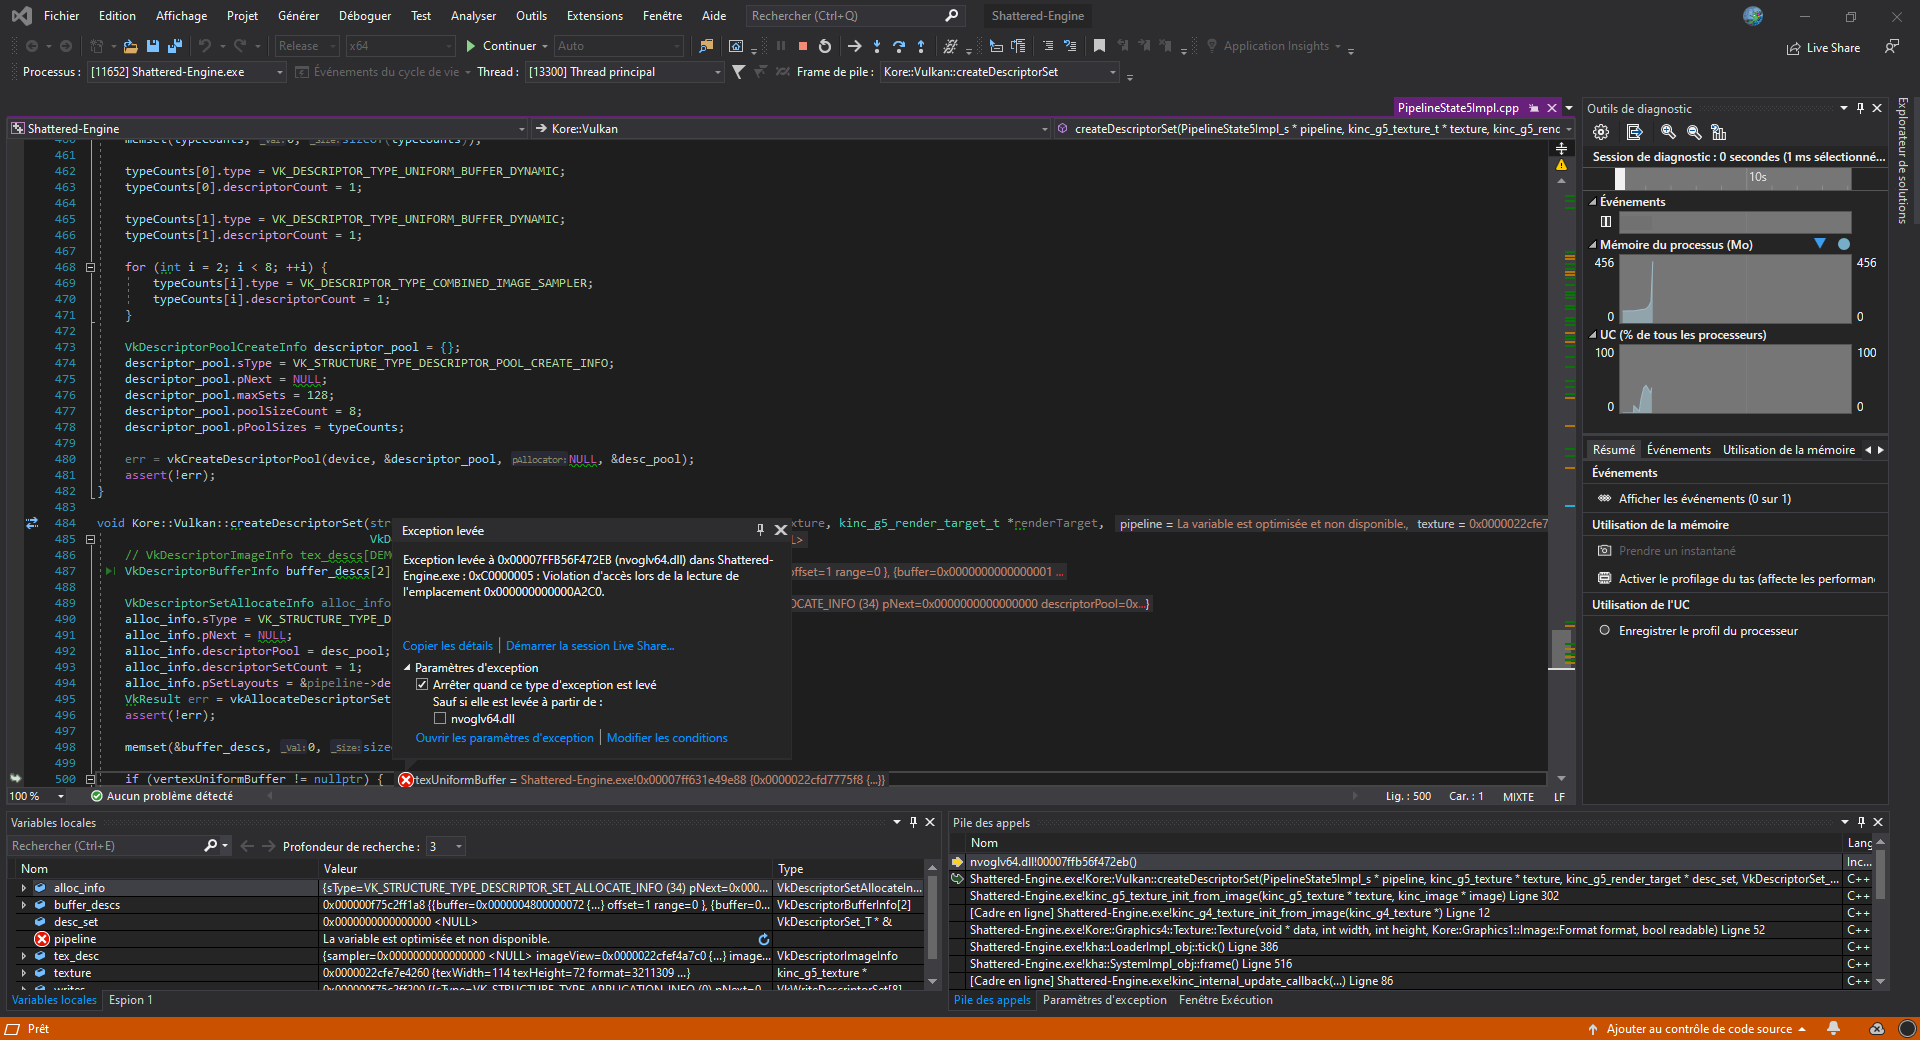Expand the alloc_info variable
The height and width of the screenshot is (1040, 1920).
24,887
